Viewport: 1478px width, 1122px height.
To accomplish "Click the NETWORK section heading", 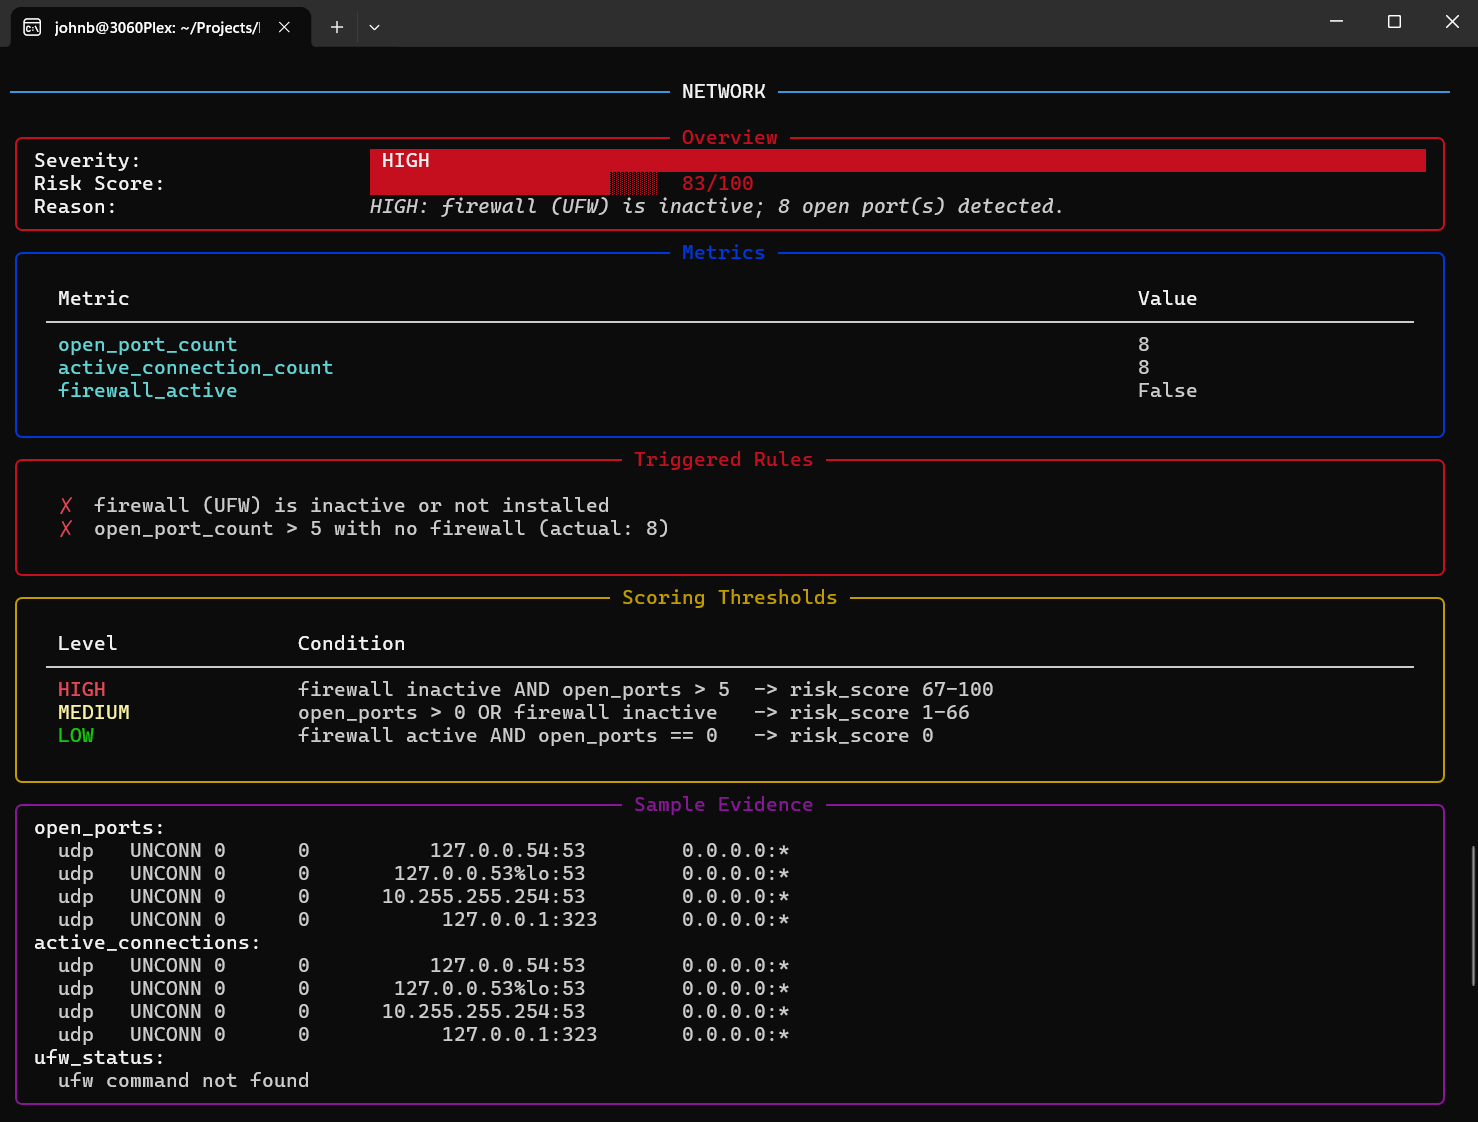I will tap(724, 92).
